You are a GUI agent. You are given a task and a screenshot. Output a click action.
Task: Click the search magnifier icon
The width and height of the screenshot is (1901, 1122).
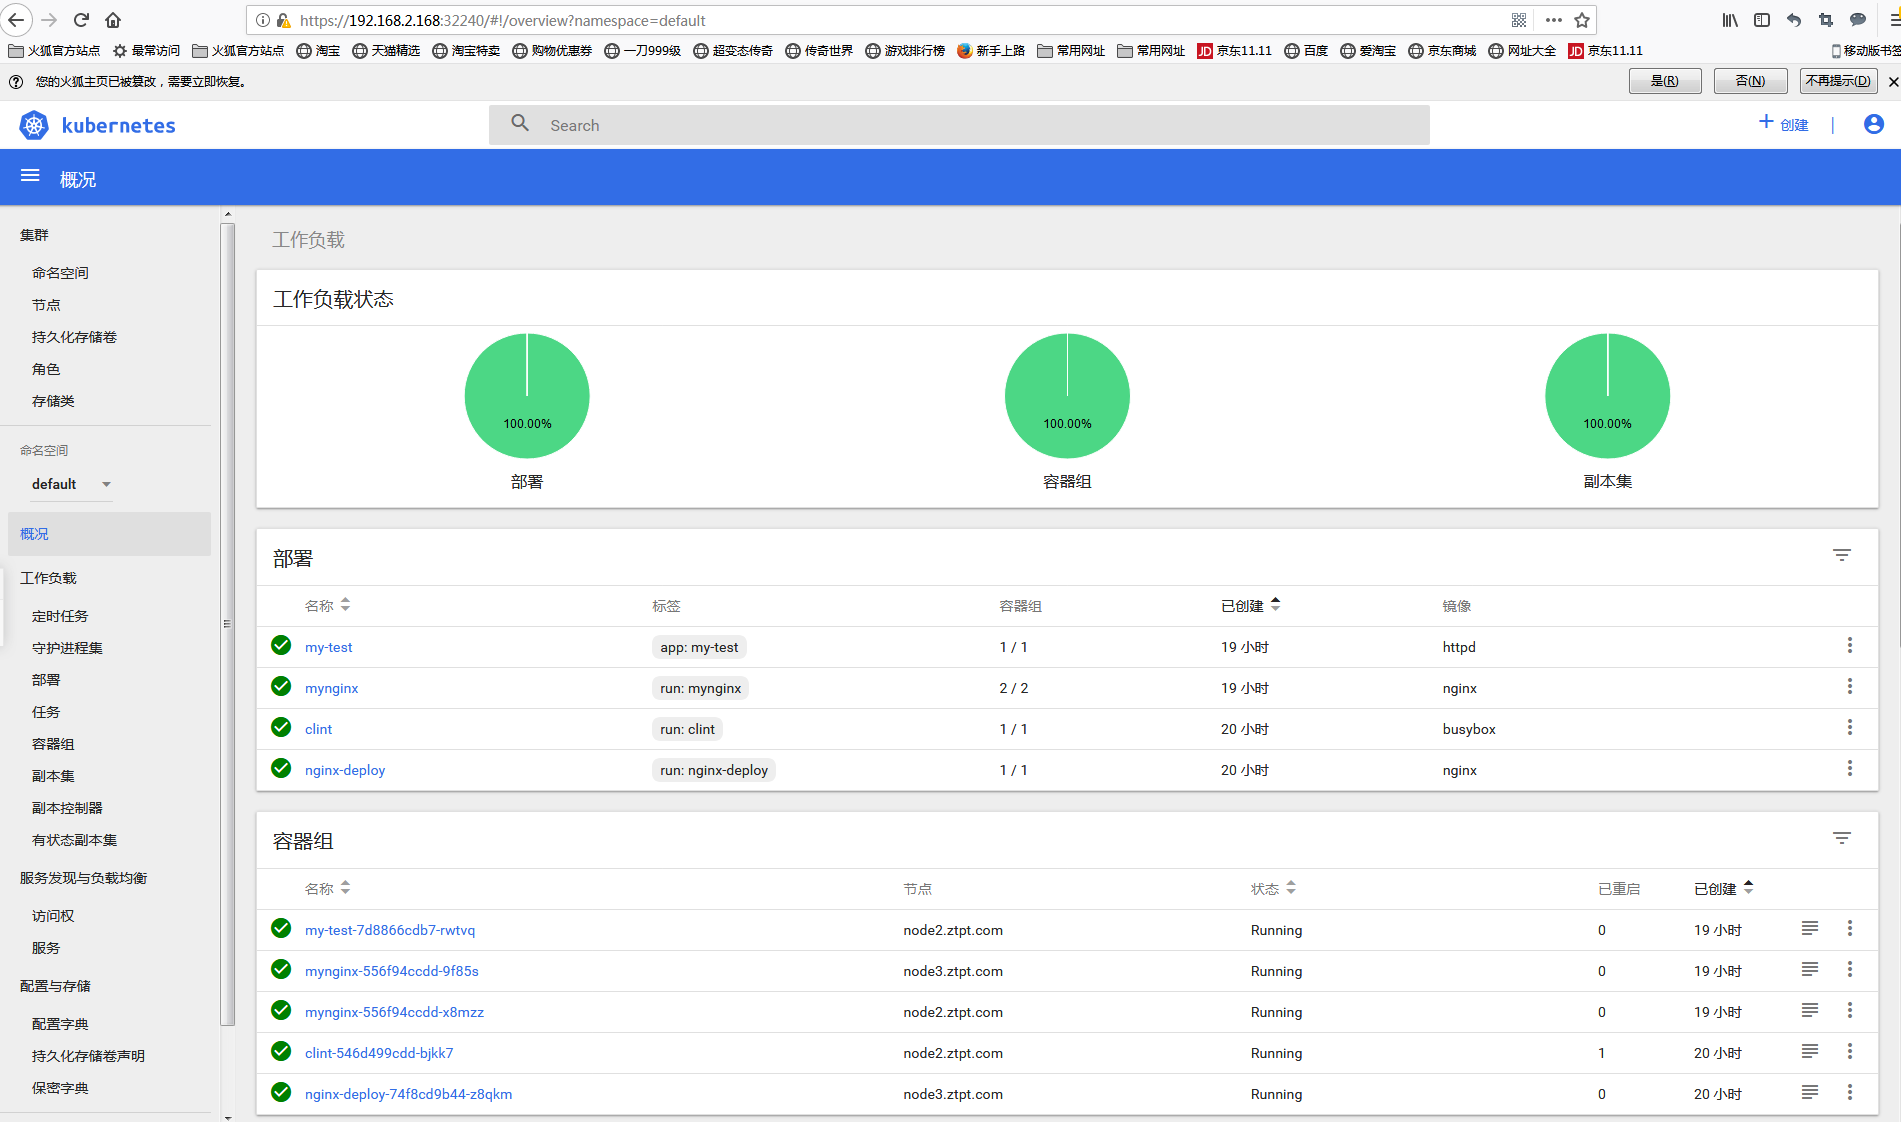tap(520, 123)
